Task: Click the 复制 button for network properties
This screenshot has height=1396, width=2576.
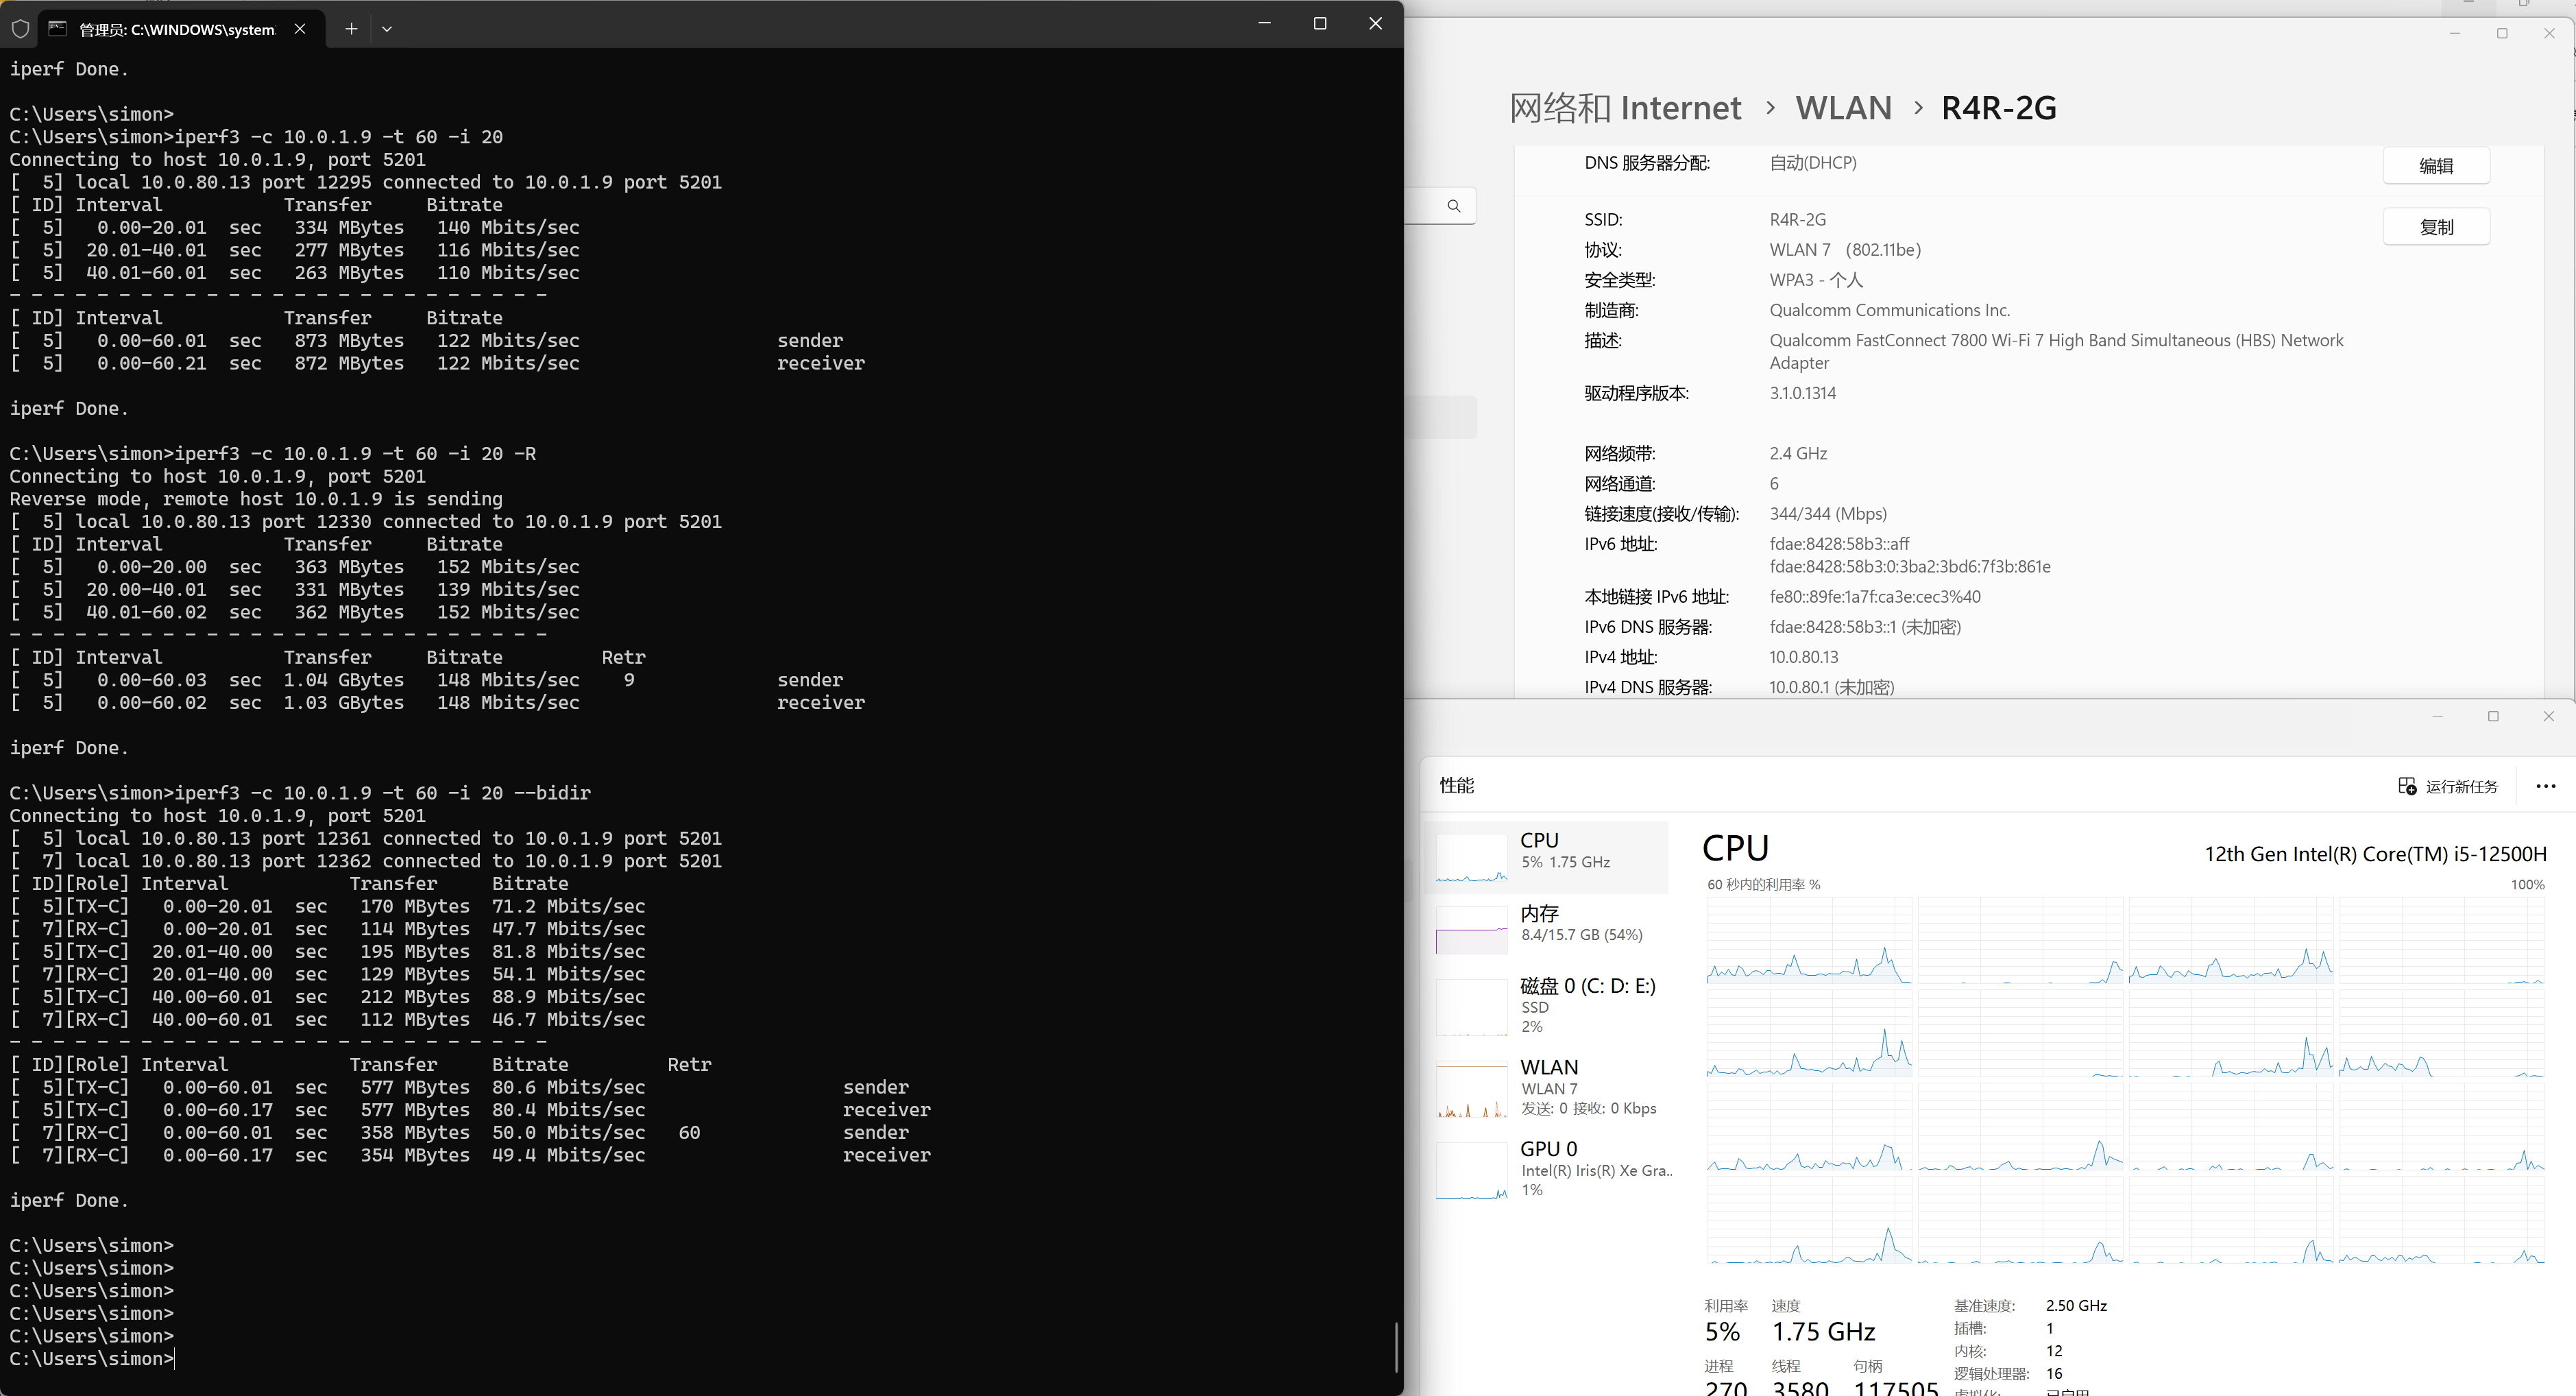Action: (2436, 227)
